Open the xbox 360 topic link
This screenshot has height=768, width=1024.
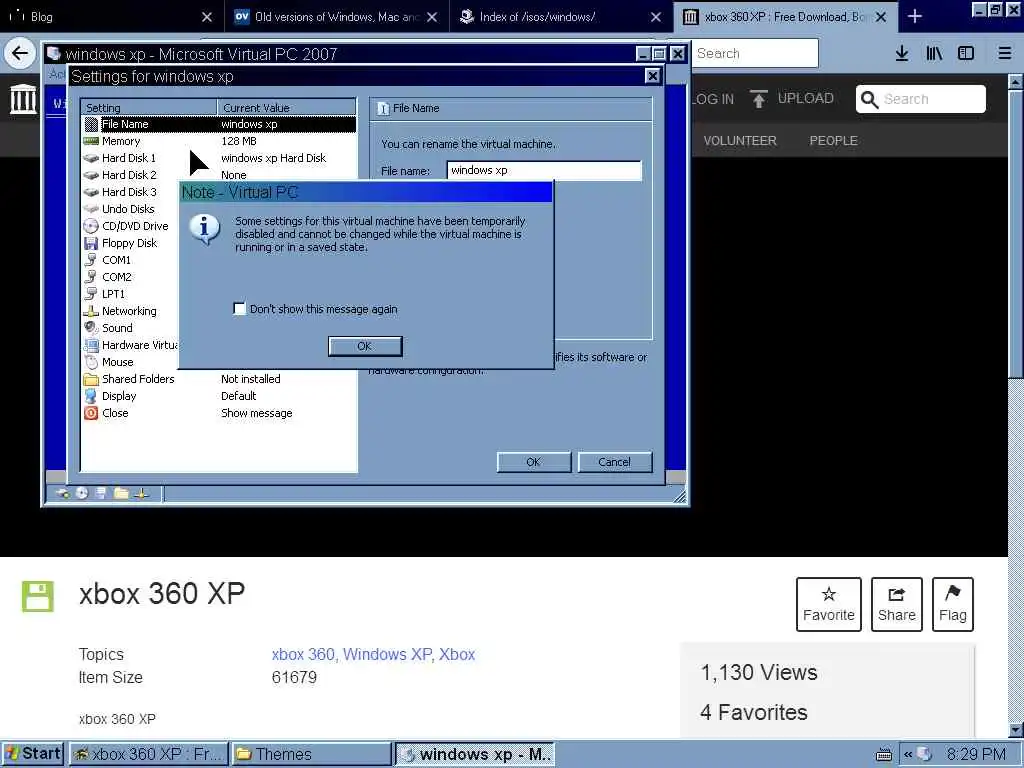[303, 654]
